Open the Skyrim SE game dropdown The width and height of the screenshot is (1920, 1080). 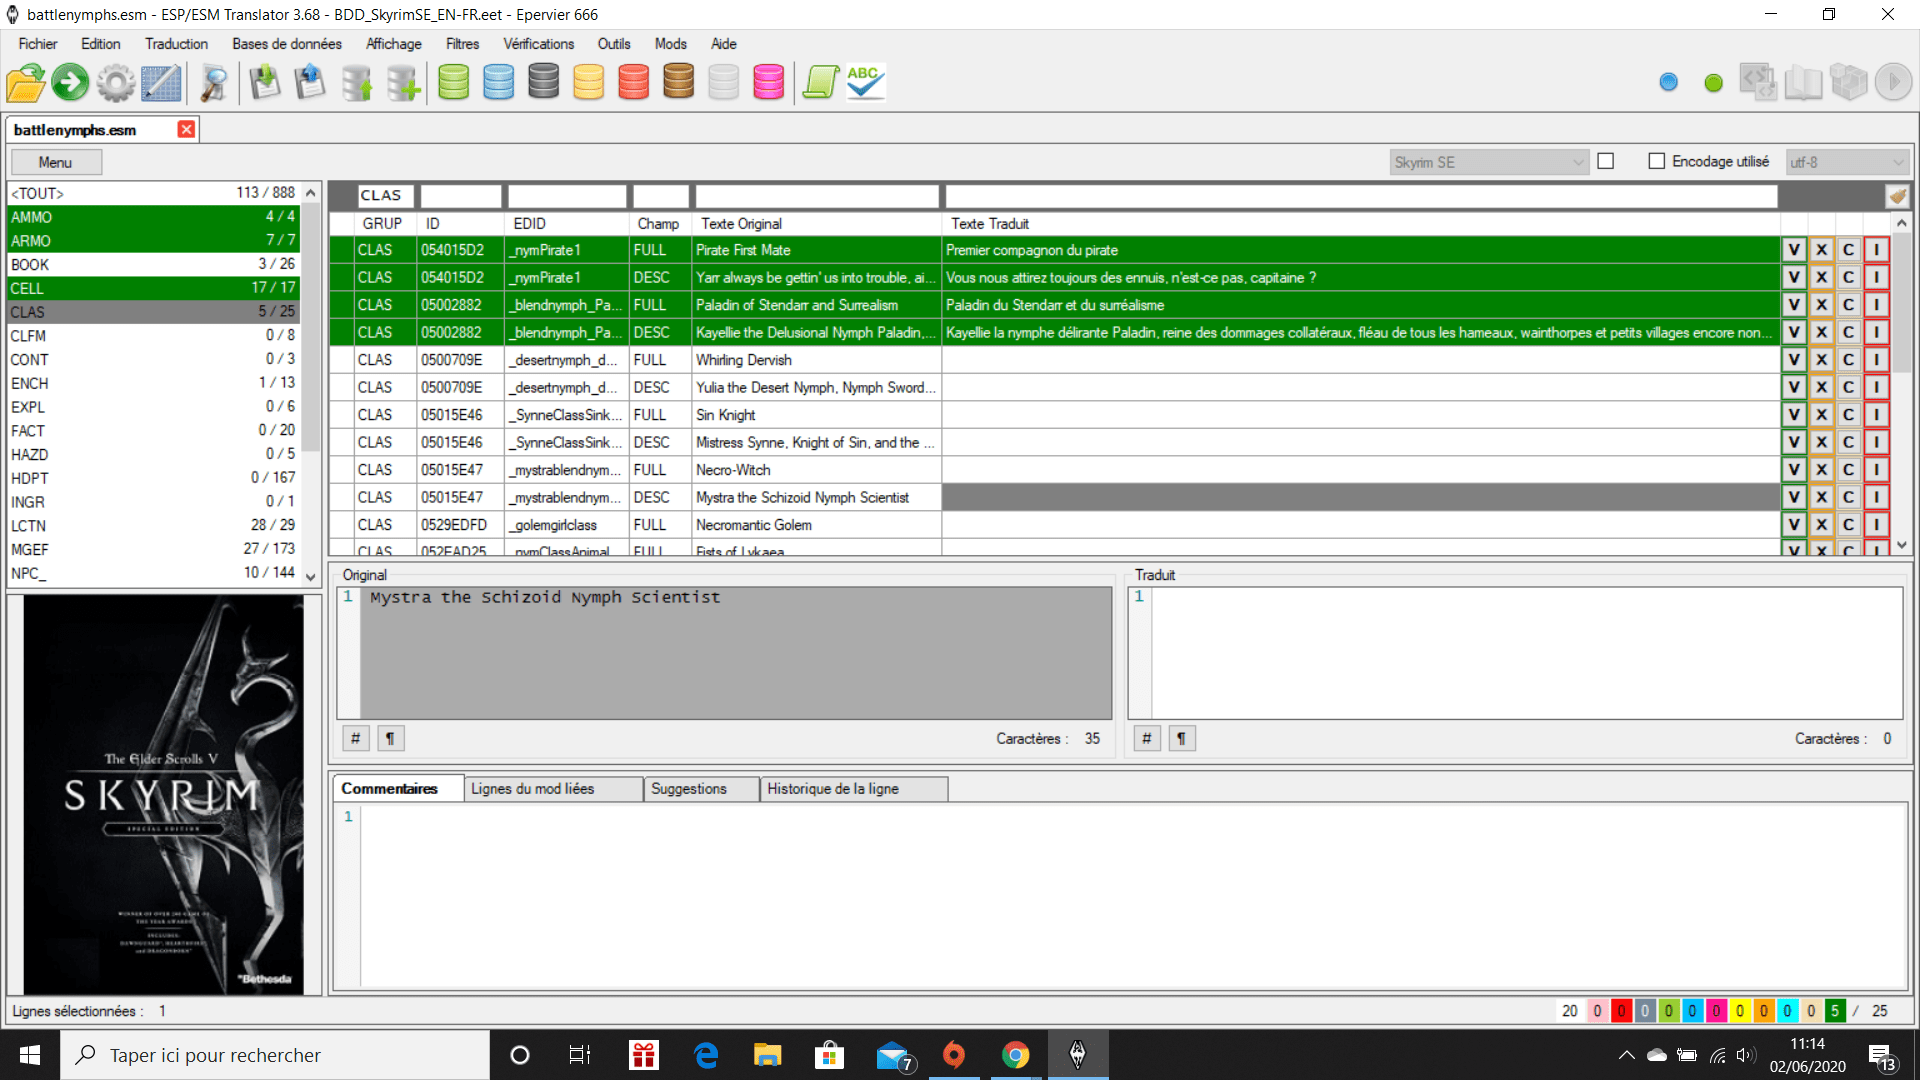coord(1488,162)
